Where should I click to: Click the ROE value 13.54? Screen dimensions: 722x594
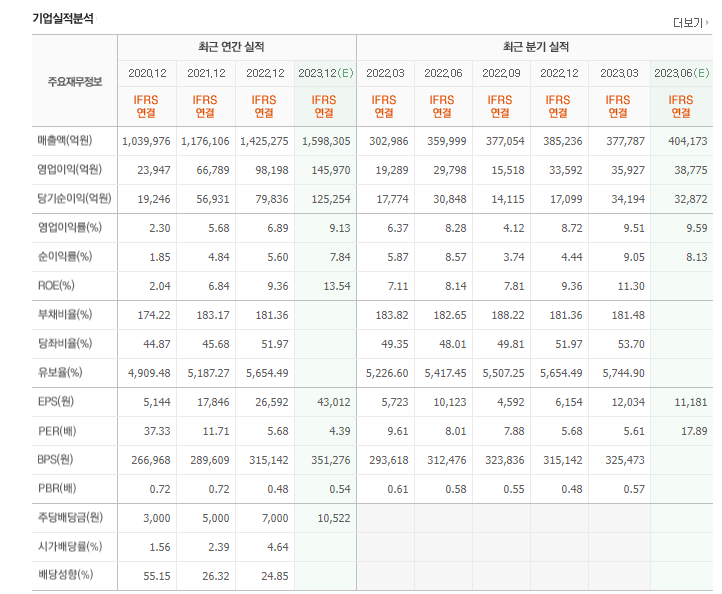coord(337,286)
